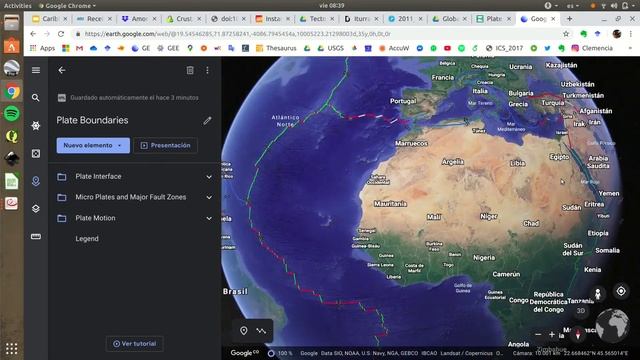Zoom in with the plus button
The width and height of the screenshot is (640, 360).
[x=552, y=334]
